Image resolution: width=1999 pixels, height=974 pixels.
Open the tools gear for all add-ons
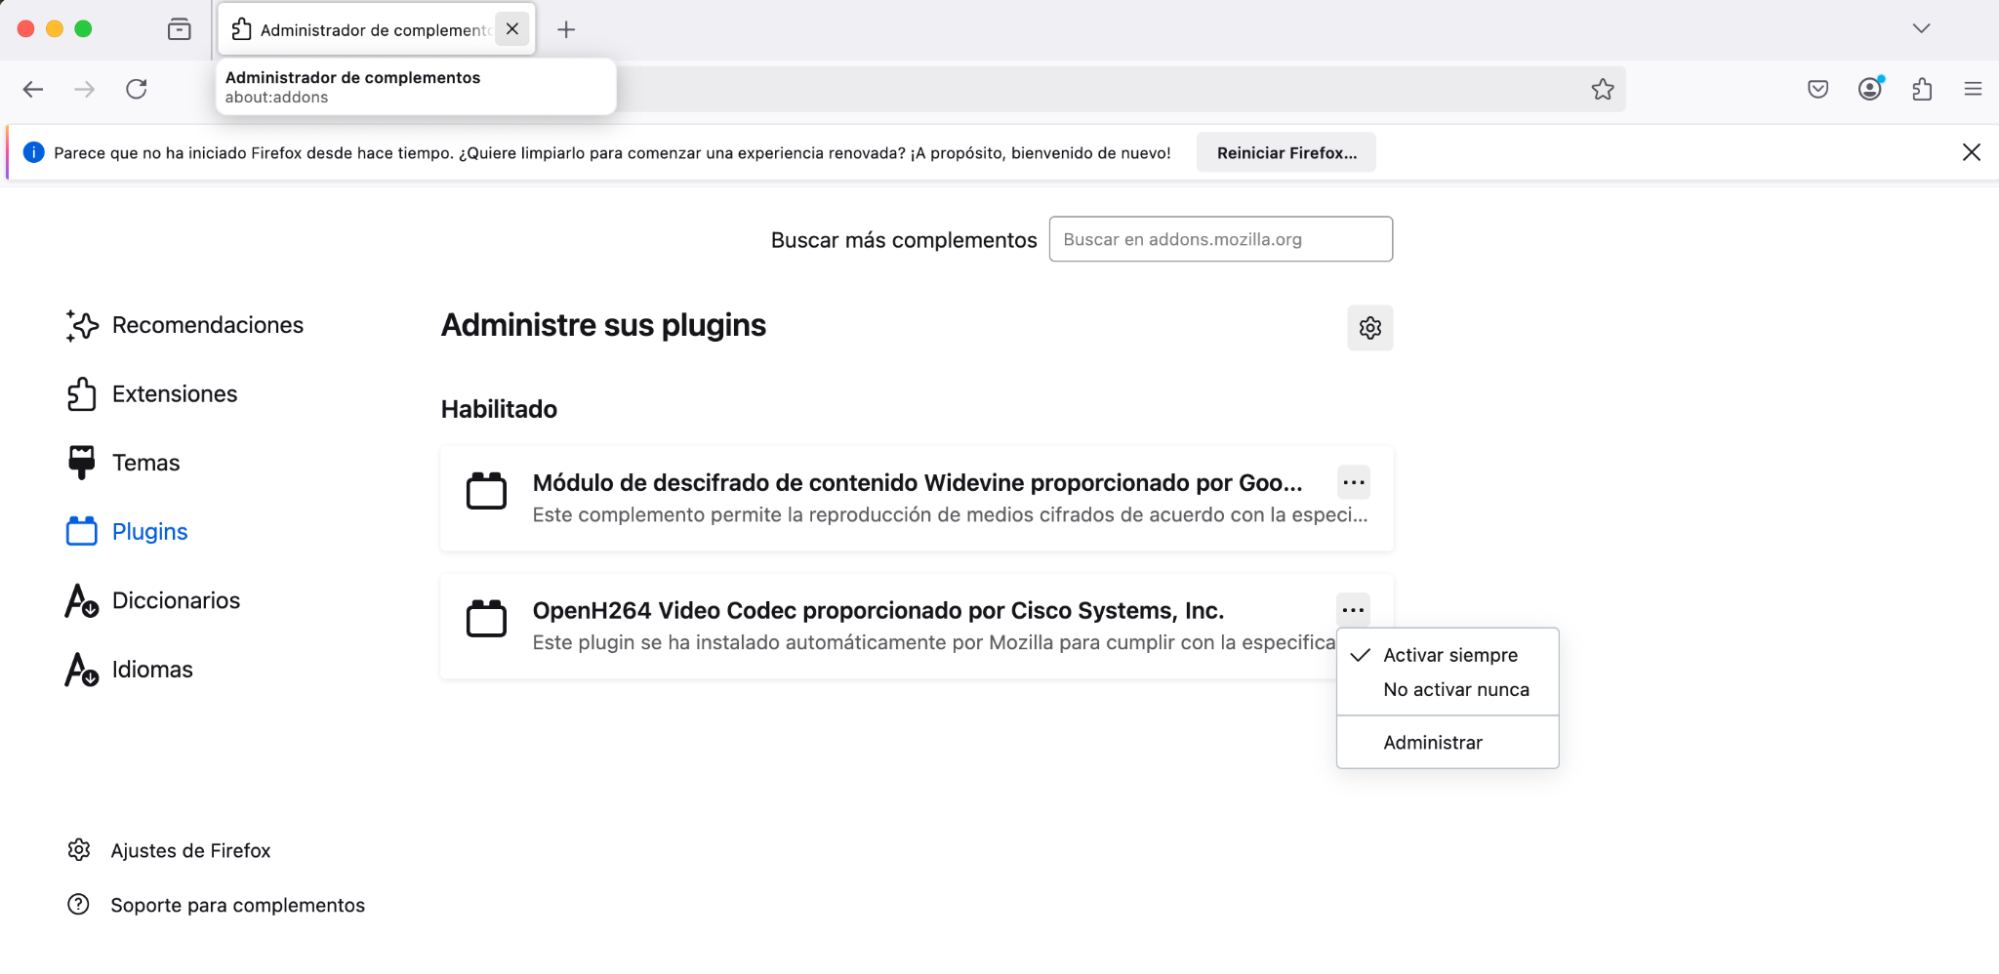(1370, 328)
